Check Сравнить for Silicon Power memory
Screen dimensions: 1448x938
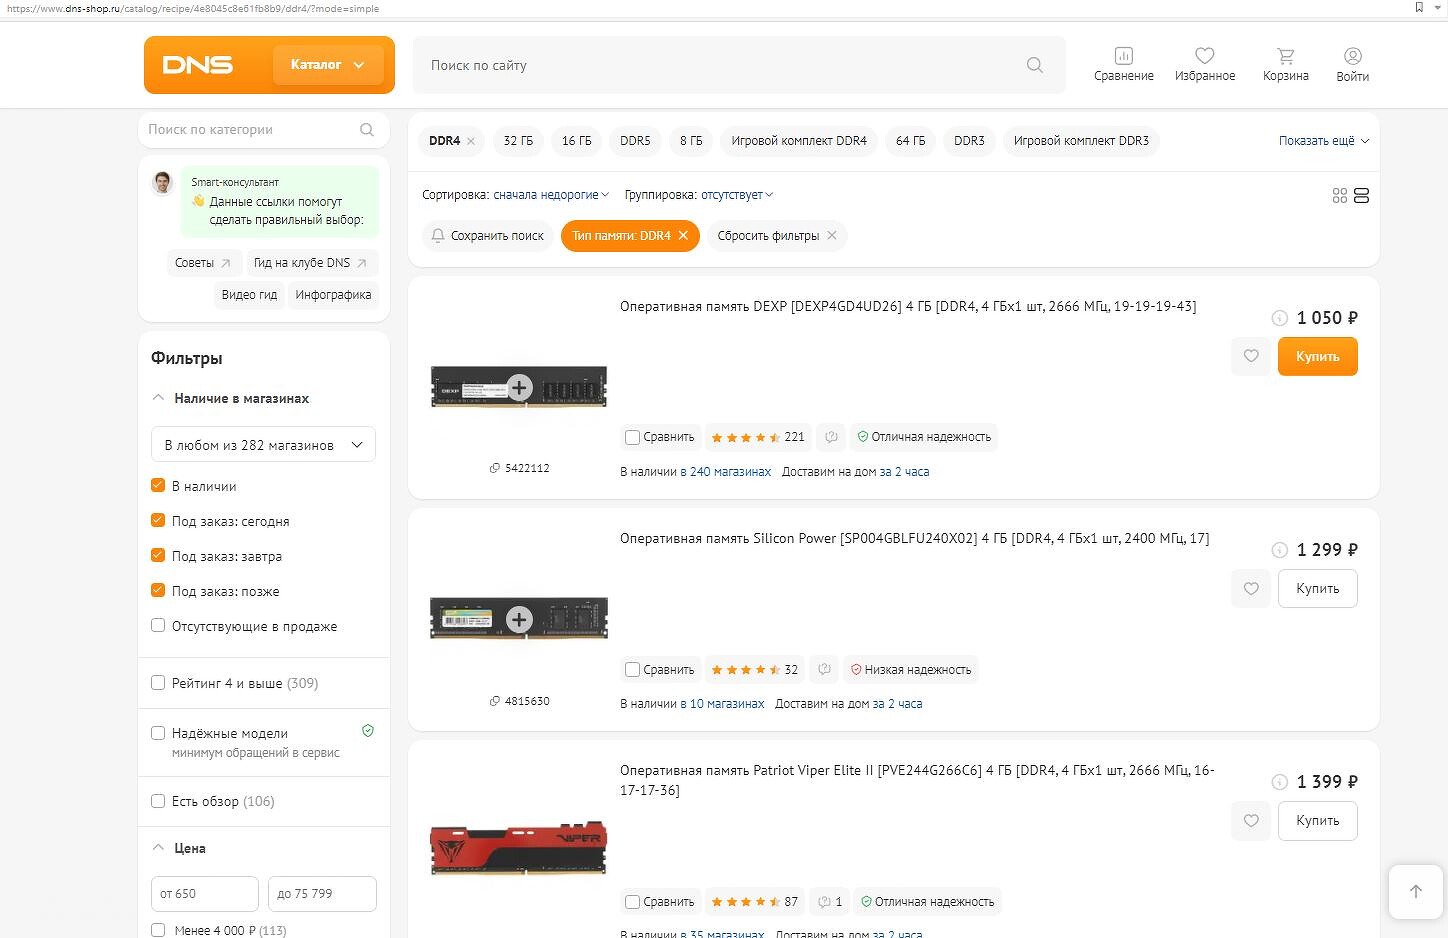point(632,669)
